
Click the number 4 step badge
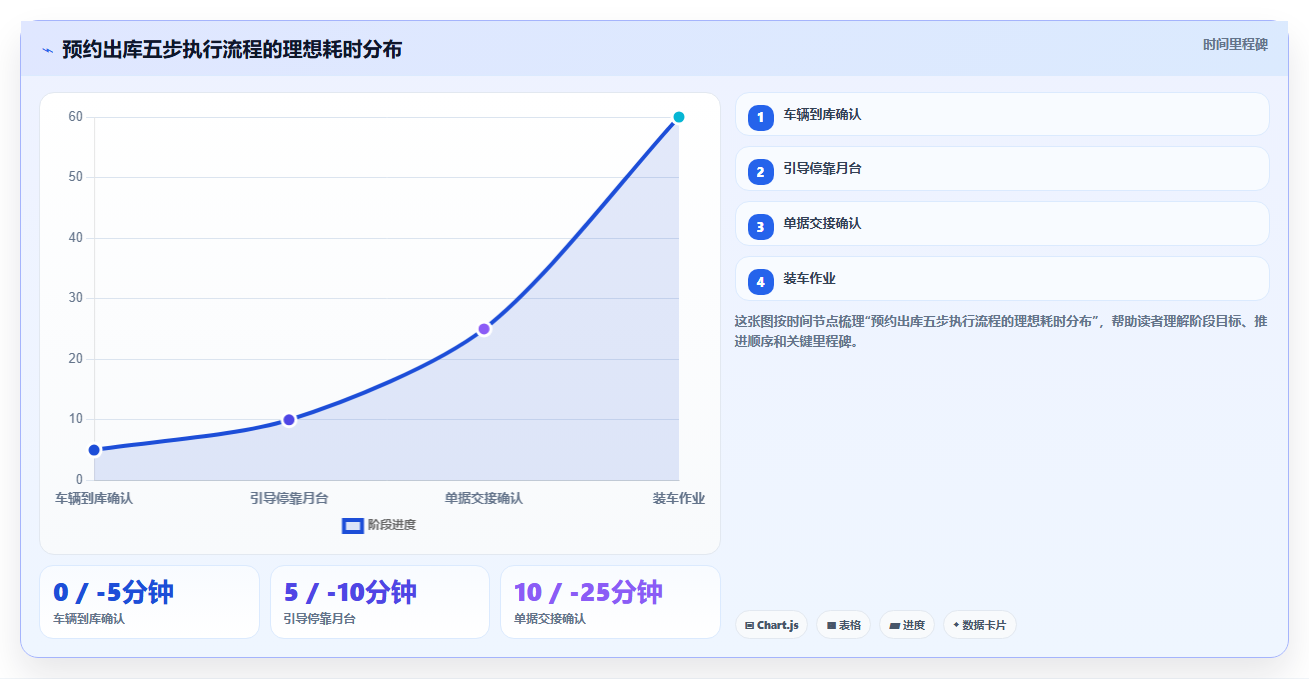click(760, 282)
